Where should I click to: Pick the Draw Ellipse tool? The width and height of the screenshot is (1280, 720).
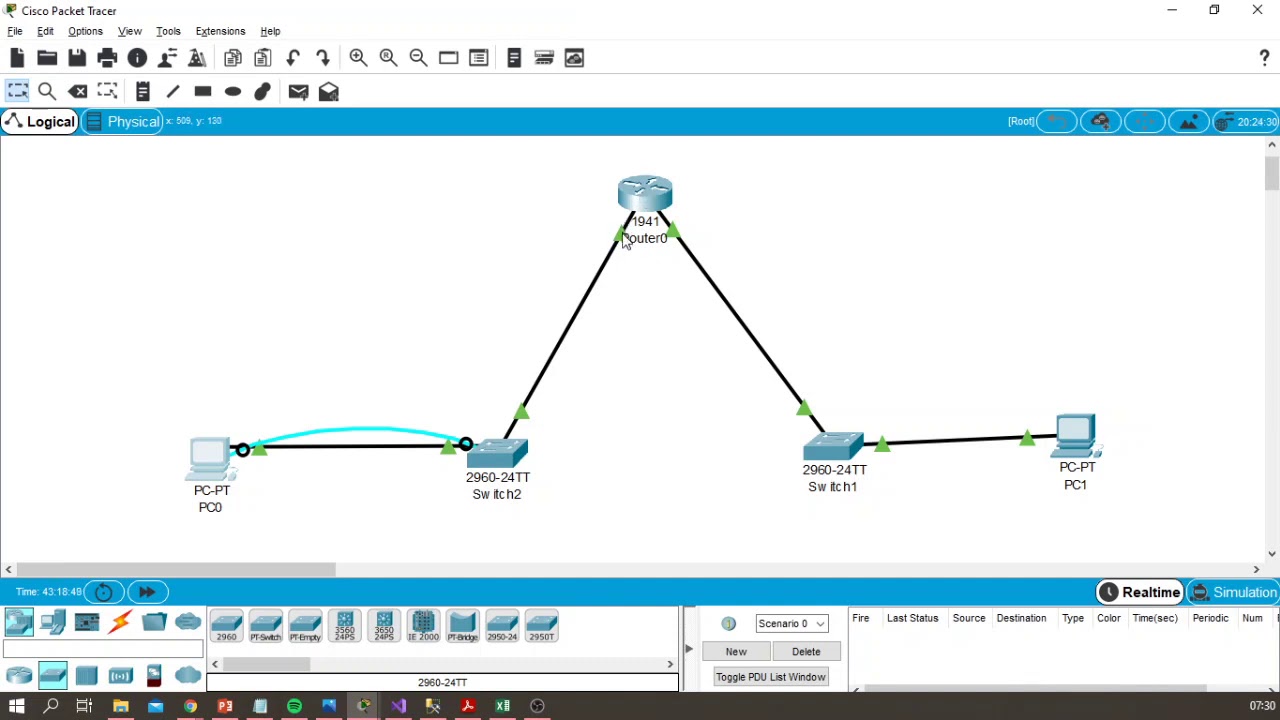(233, 92)
